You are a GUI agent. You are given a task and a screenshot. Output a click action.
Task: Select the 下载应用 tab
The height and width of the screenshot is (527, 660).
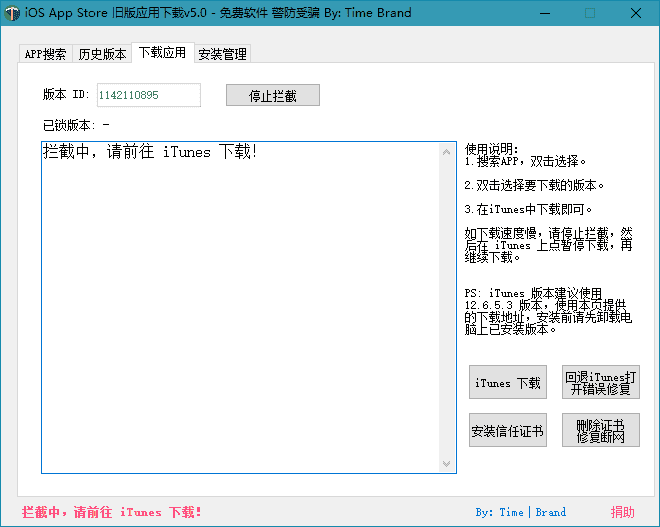click(162, 53)
